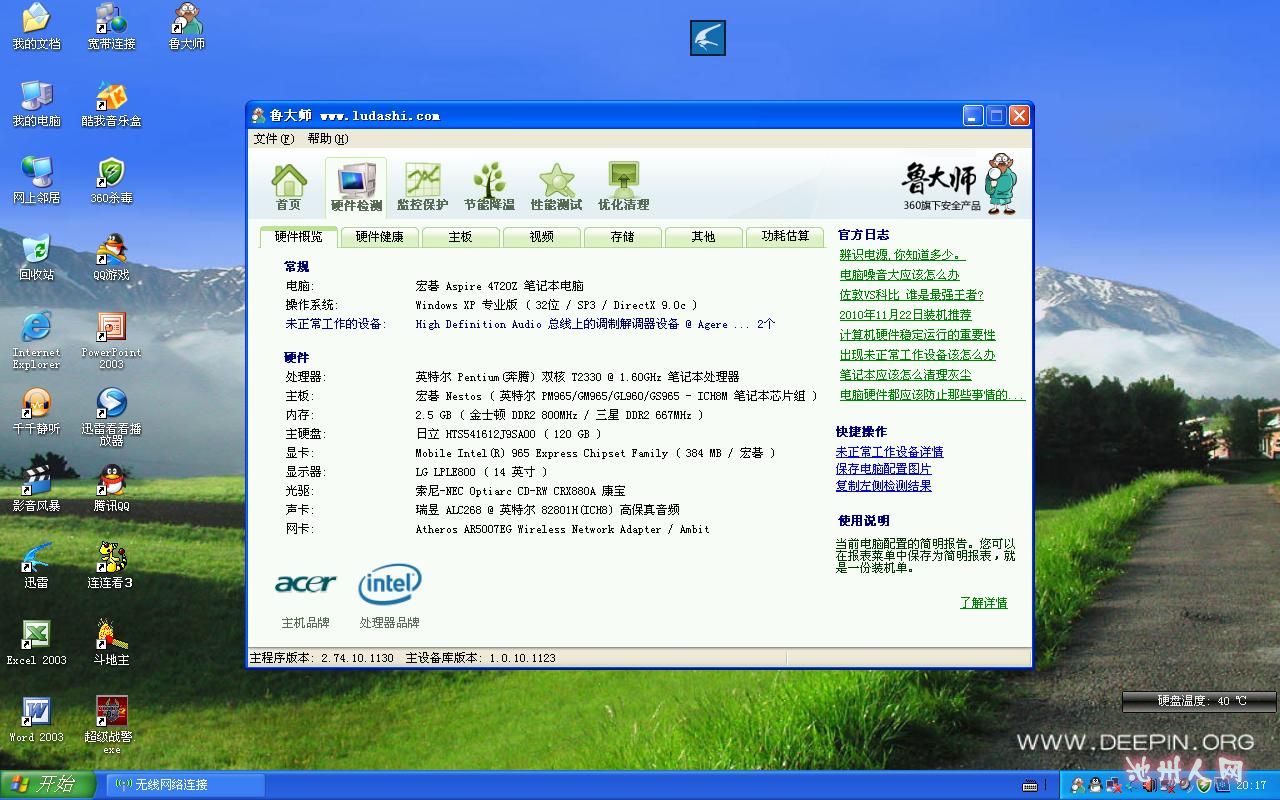Select Excel 2003 desktop icon
Screen dimensions: 1280x800
[x=36, y=642]
